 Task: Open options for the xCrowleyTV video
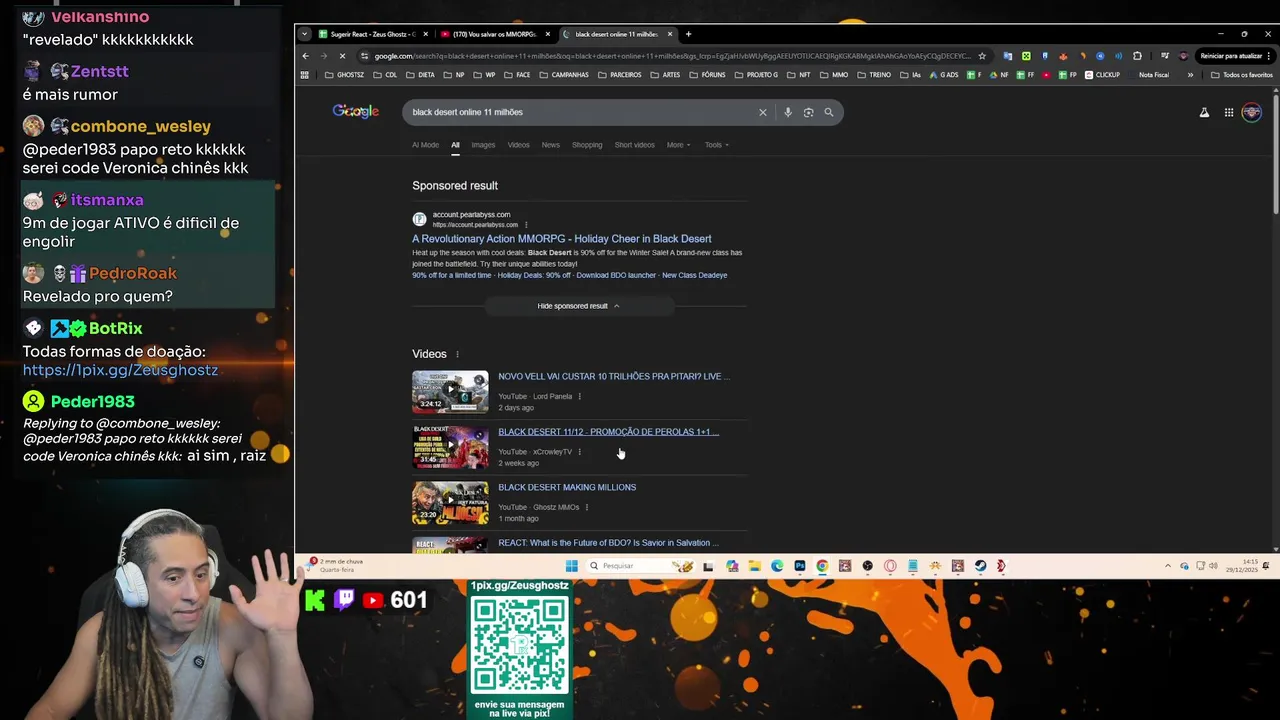pyautogui.click(x=579, y=452)
